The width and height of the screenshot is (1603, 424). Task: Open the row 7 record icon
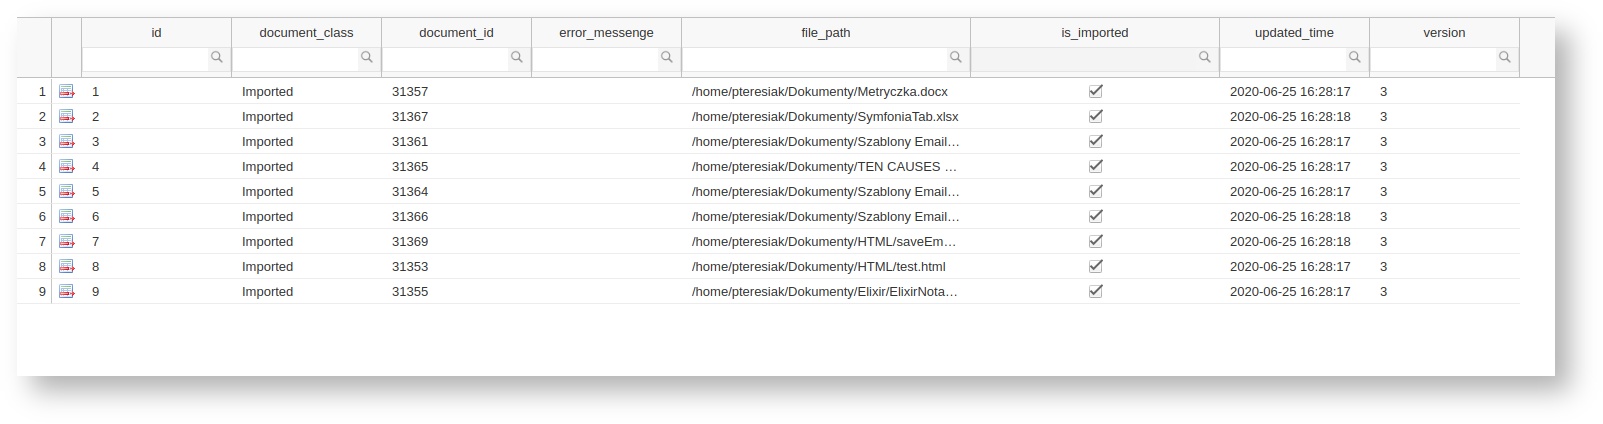[x=67, y=242]
